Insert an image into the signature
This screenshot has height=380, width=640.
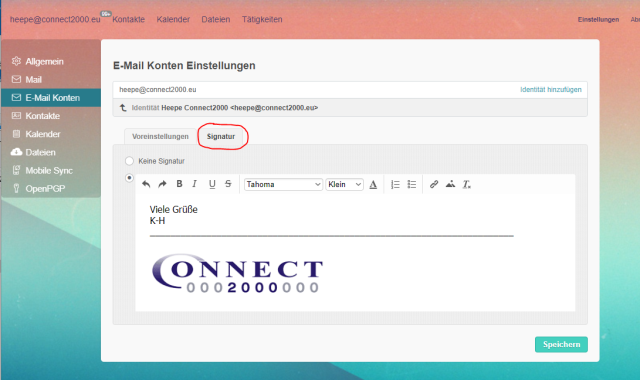point(450,184)
